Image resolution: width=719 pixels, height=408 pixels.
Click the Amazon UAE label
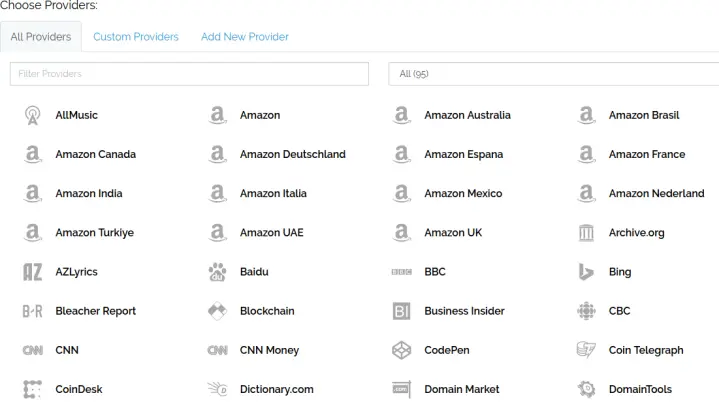click(271, 233)
